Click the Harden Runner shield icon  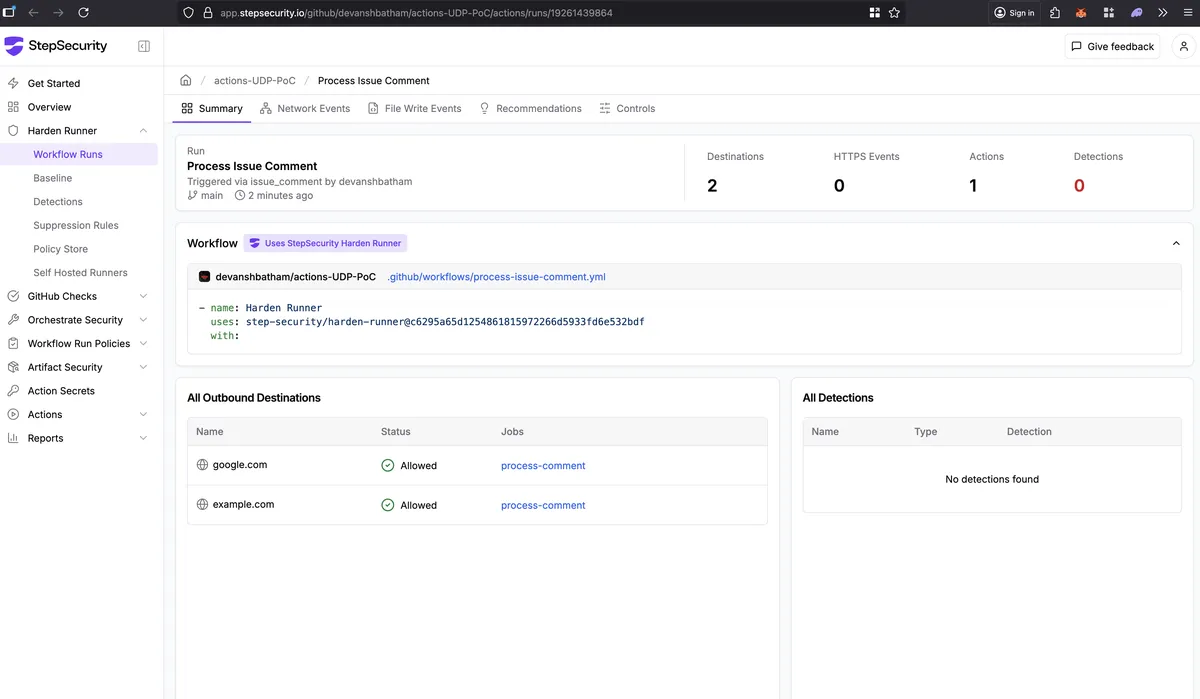click(13, 131)
